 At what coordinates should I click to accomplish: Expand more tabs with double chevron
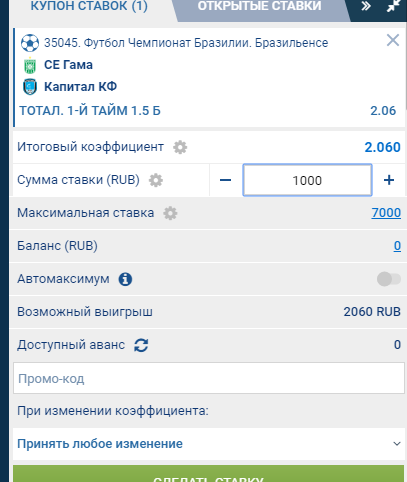click(366, 6)
